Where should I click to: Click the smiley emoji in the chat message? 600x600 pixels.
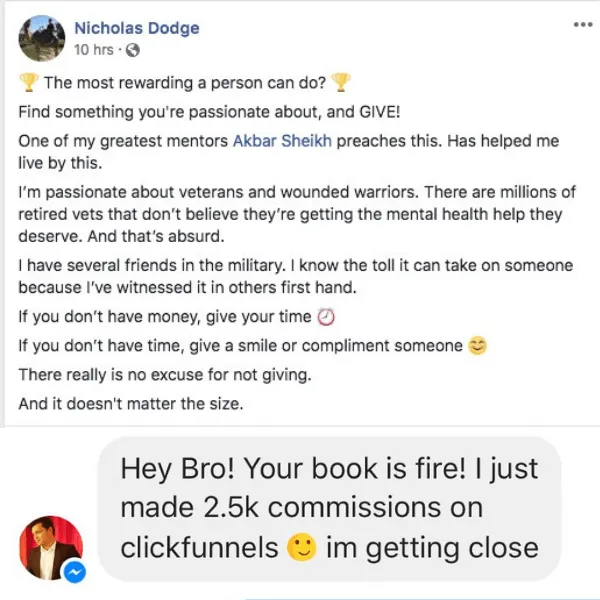(x=302, y=547)
